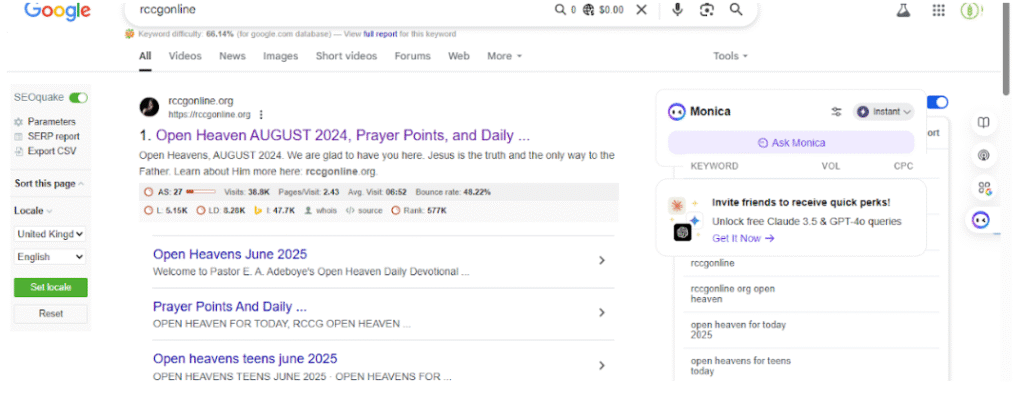Image resolution: width=1024 pixels, height=420 pixels.
Task: Select the All results tab
Action: [145, 56]
